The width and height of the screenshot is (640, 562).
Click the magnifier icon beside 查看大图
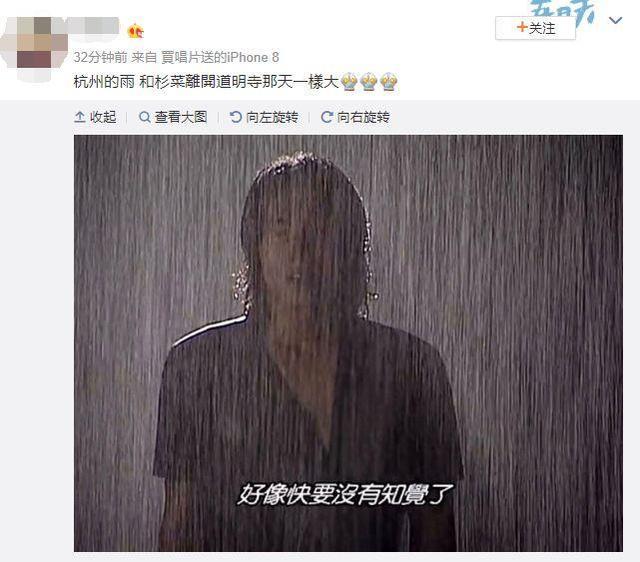144,117
